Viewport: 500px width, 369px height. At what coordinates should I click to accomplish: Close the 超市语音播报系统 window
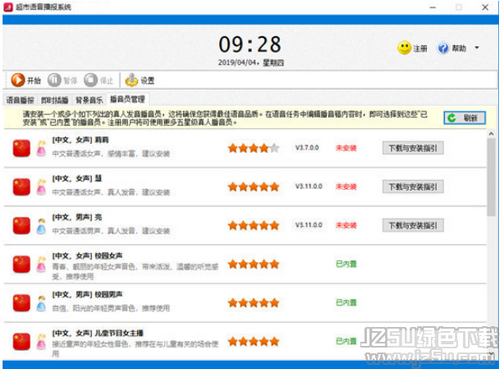(485, 7)
